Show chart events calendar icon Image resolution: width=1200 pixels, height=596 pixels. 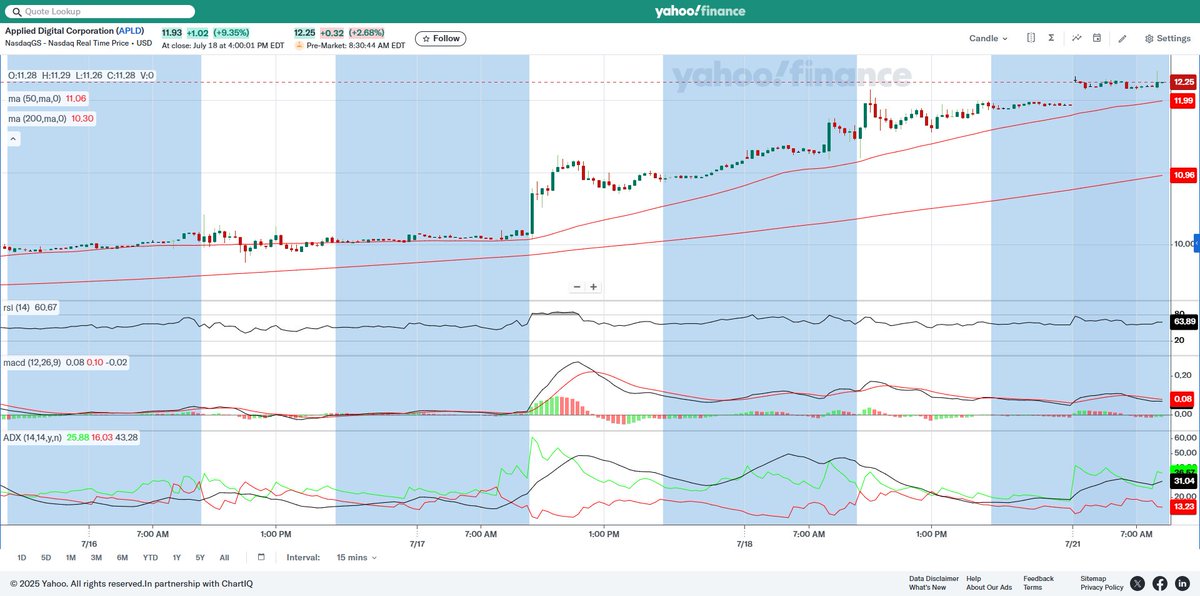1097,38
